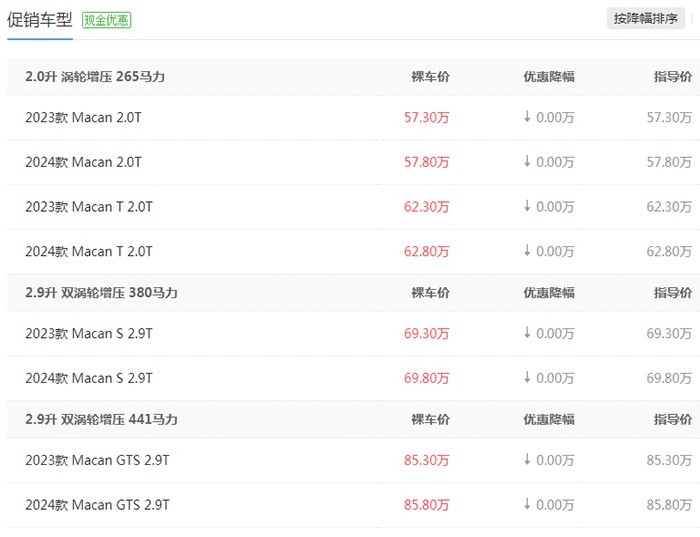Open the 2023款 Macan T 2.0T model link
The image size is (700, 537).
89,207
